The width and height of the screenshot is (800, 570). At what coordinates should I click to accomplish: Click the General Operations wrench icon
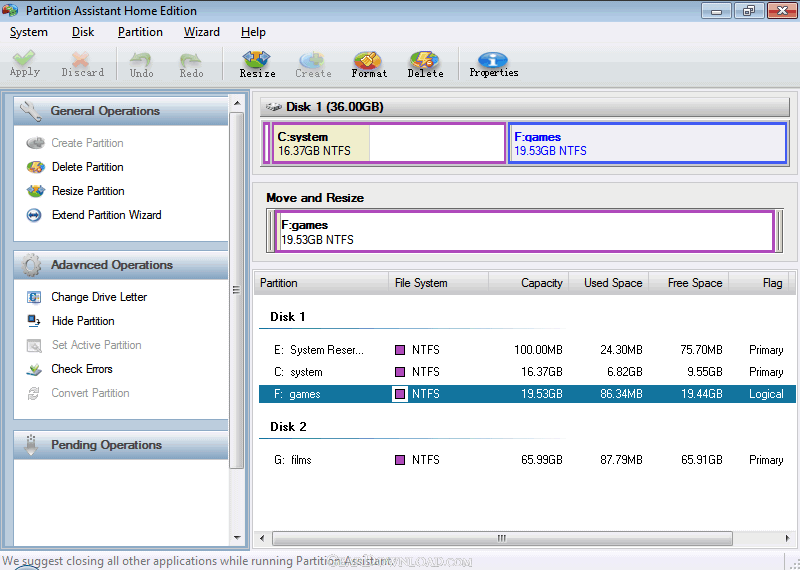click(x=31, y=111)
